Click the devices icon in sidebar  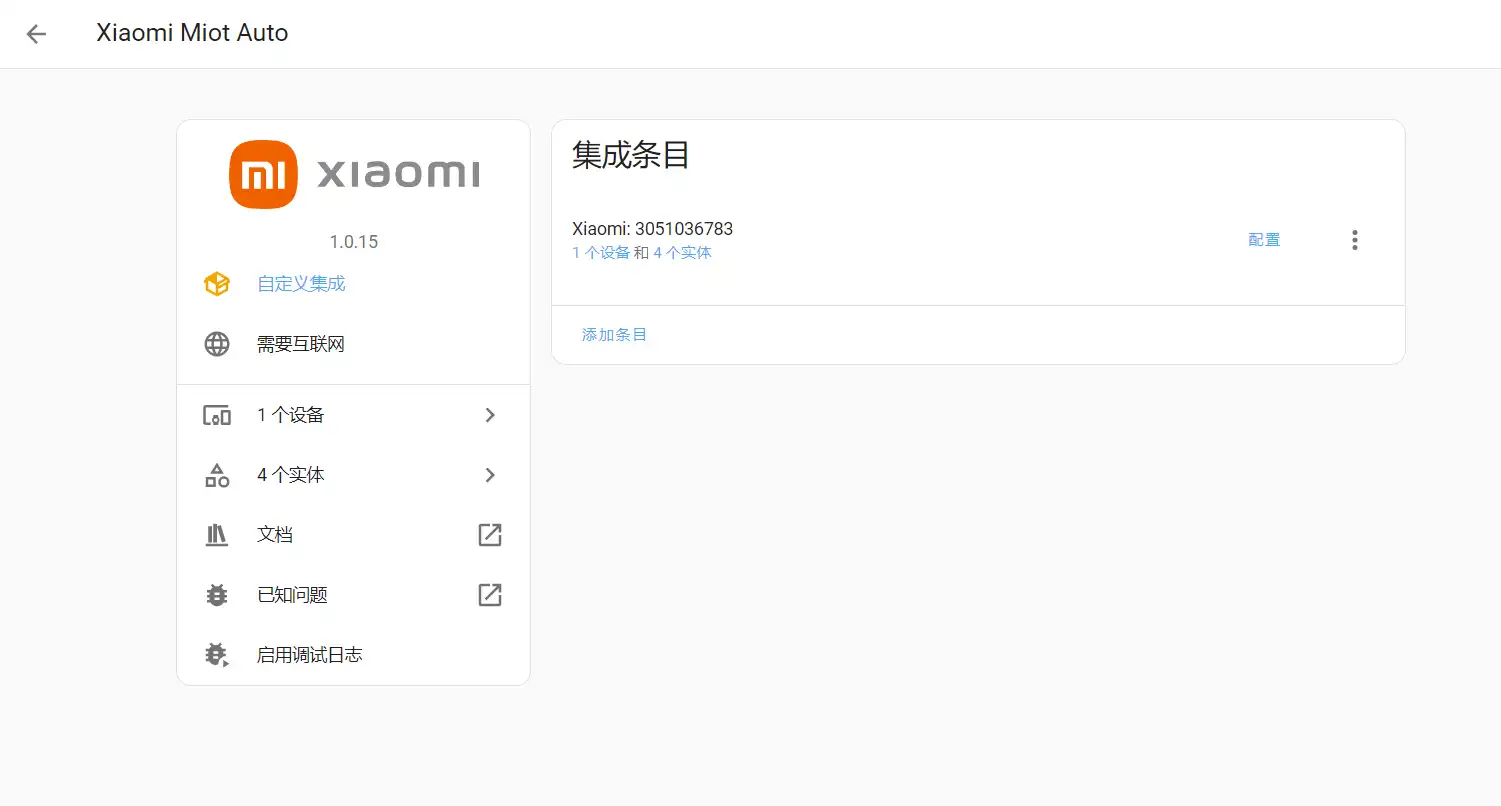[x=217, y=415]
